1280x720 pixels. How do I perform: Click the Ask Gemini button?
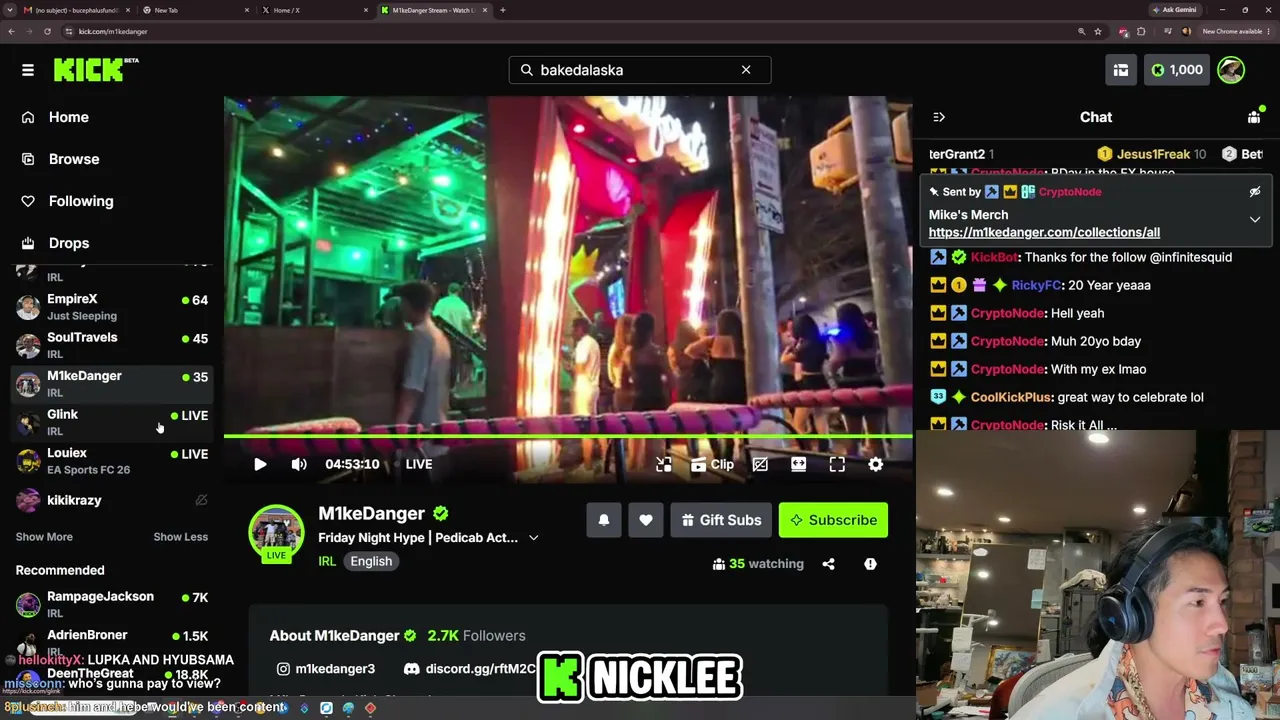pos(1174,10)
